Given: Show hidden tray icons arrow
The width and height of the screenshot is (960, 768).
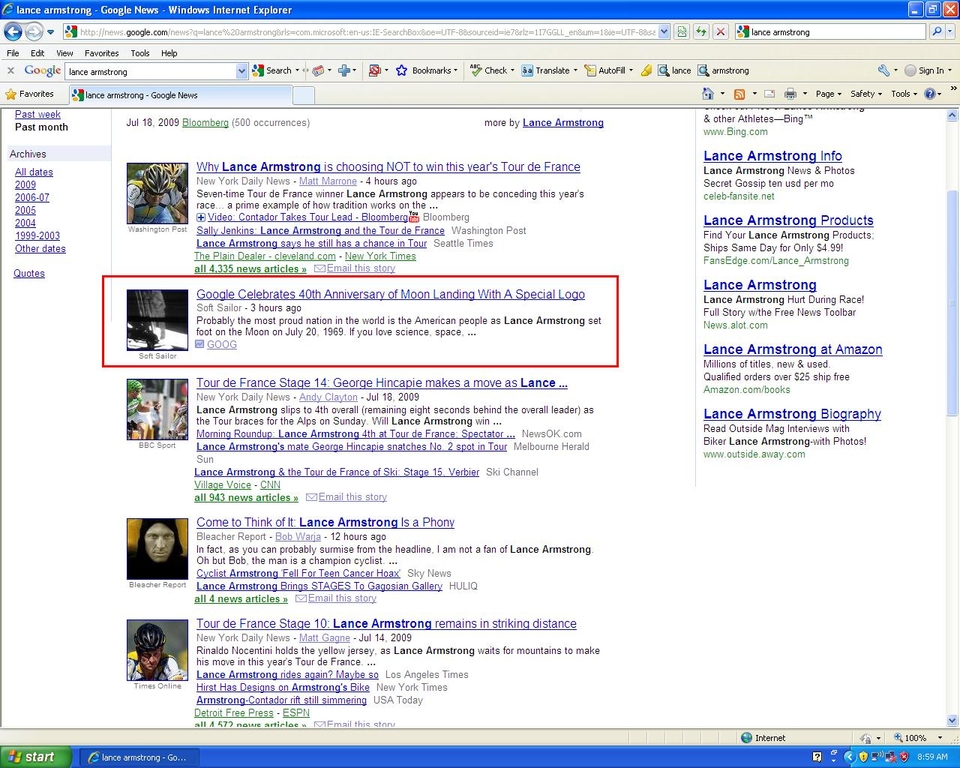Looking at the screenshot, I should [849, 757].
